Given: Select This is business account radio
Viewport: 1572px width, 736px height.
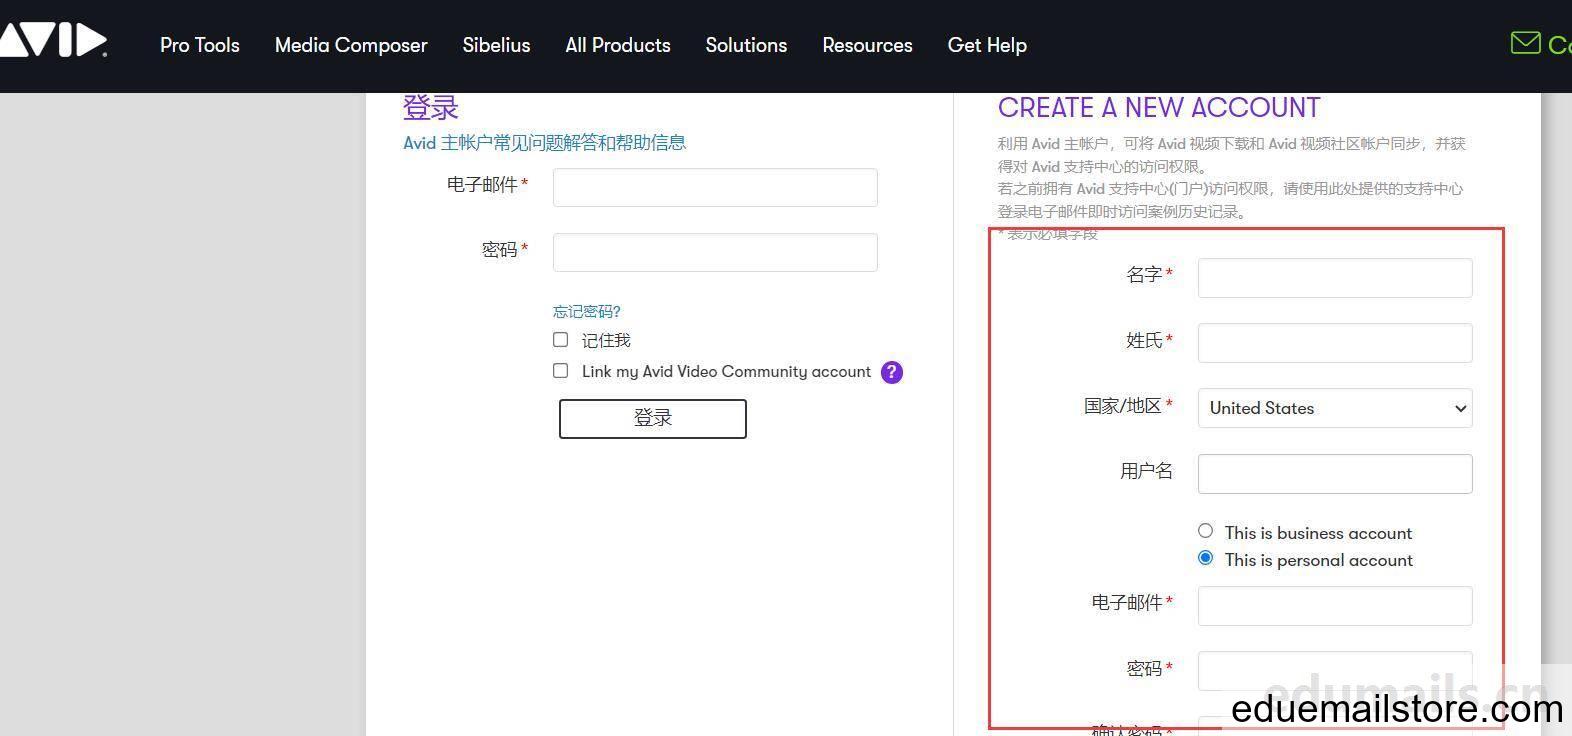Looking at the screenshot, I should click(x=1206, y=531).
